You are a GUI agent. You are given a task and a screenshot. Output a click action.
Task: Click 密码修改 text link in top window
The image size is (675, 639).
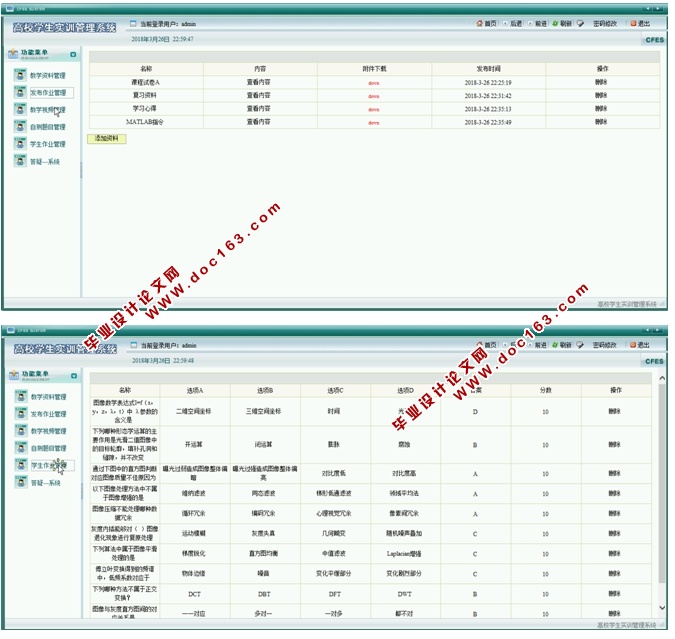pos(605,24)
